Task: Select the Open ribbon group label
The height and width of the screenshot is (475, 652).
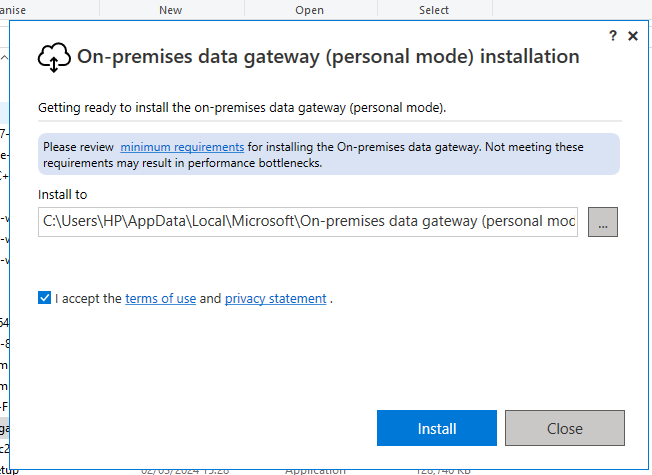Action: (309, 10)
